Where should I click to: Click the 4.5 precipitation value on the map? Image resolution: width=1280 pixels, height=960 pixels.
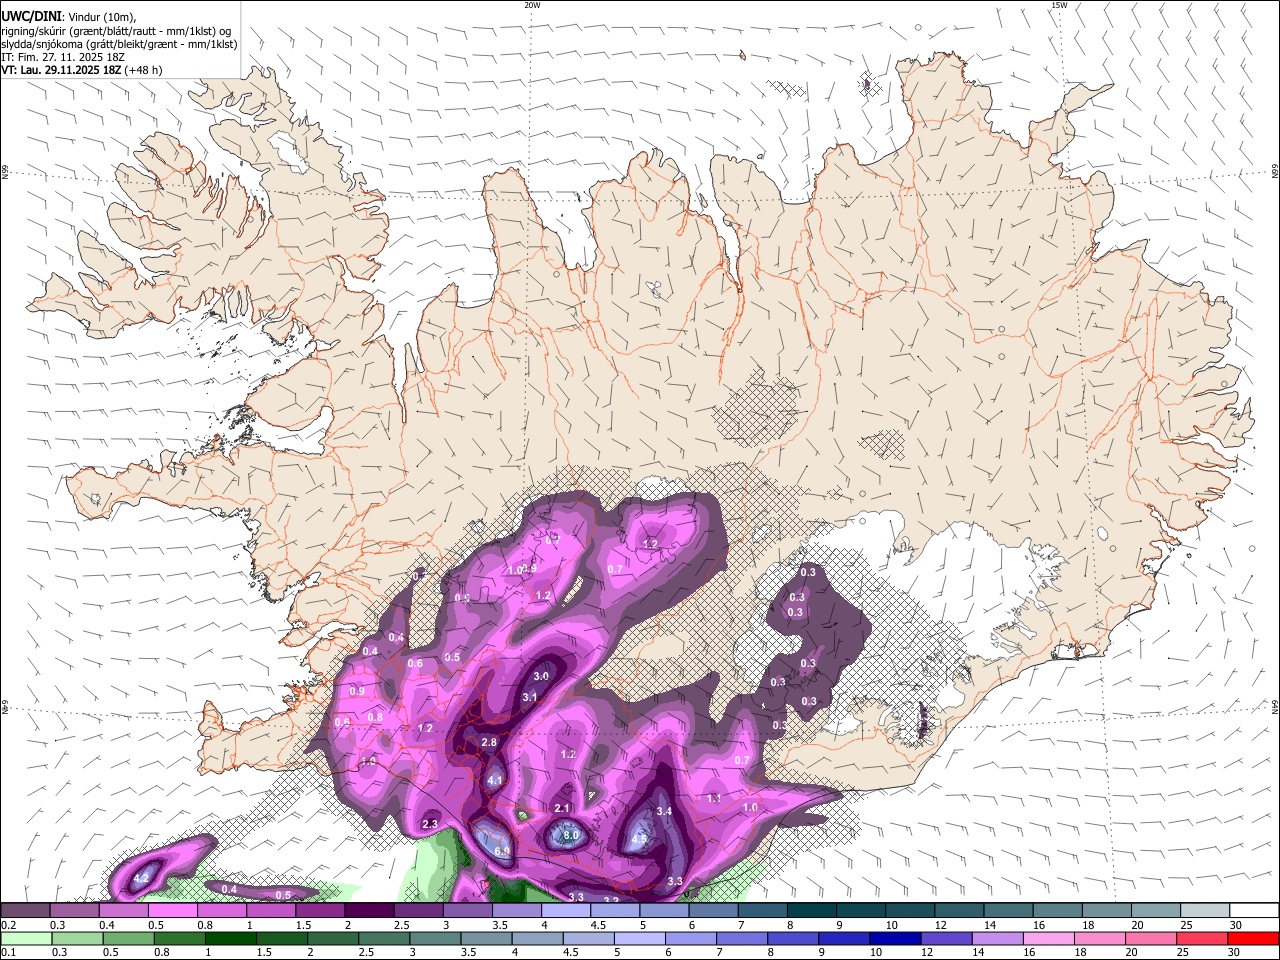639,840
